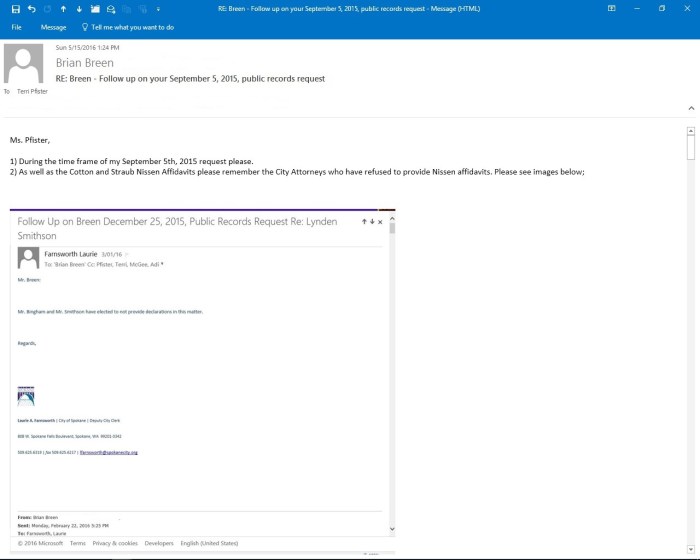Click Privacy & cookies footer link
This screenshot has width=700, height=560.
114,543
